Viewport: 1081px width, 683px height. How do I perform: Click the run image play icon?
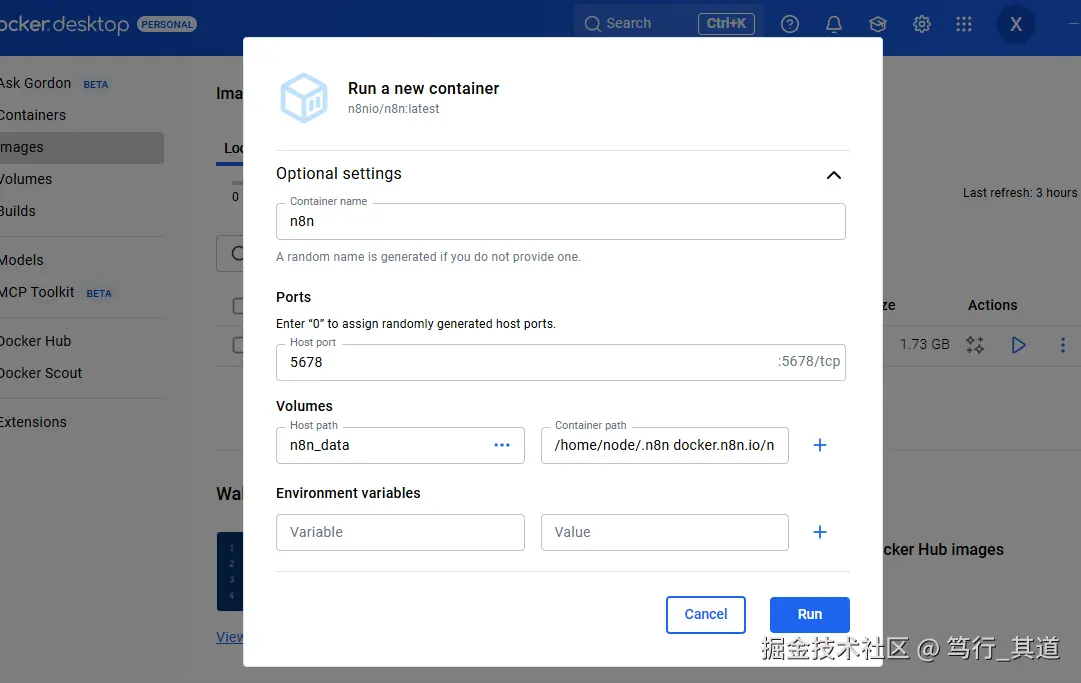[1019, 345]
